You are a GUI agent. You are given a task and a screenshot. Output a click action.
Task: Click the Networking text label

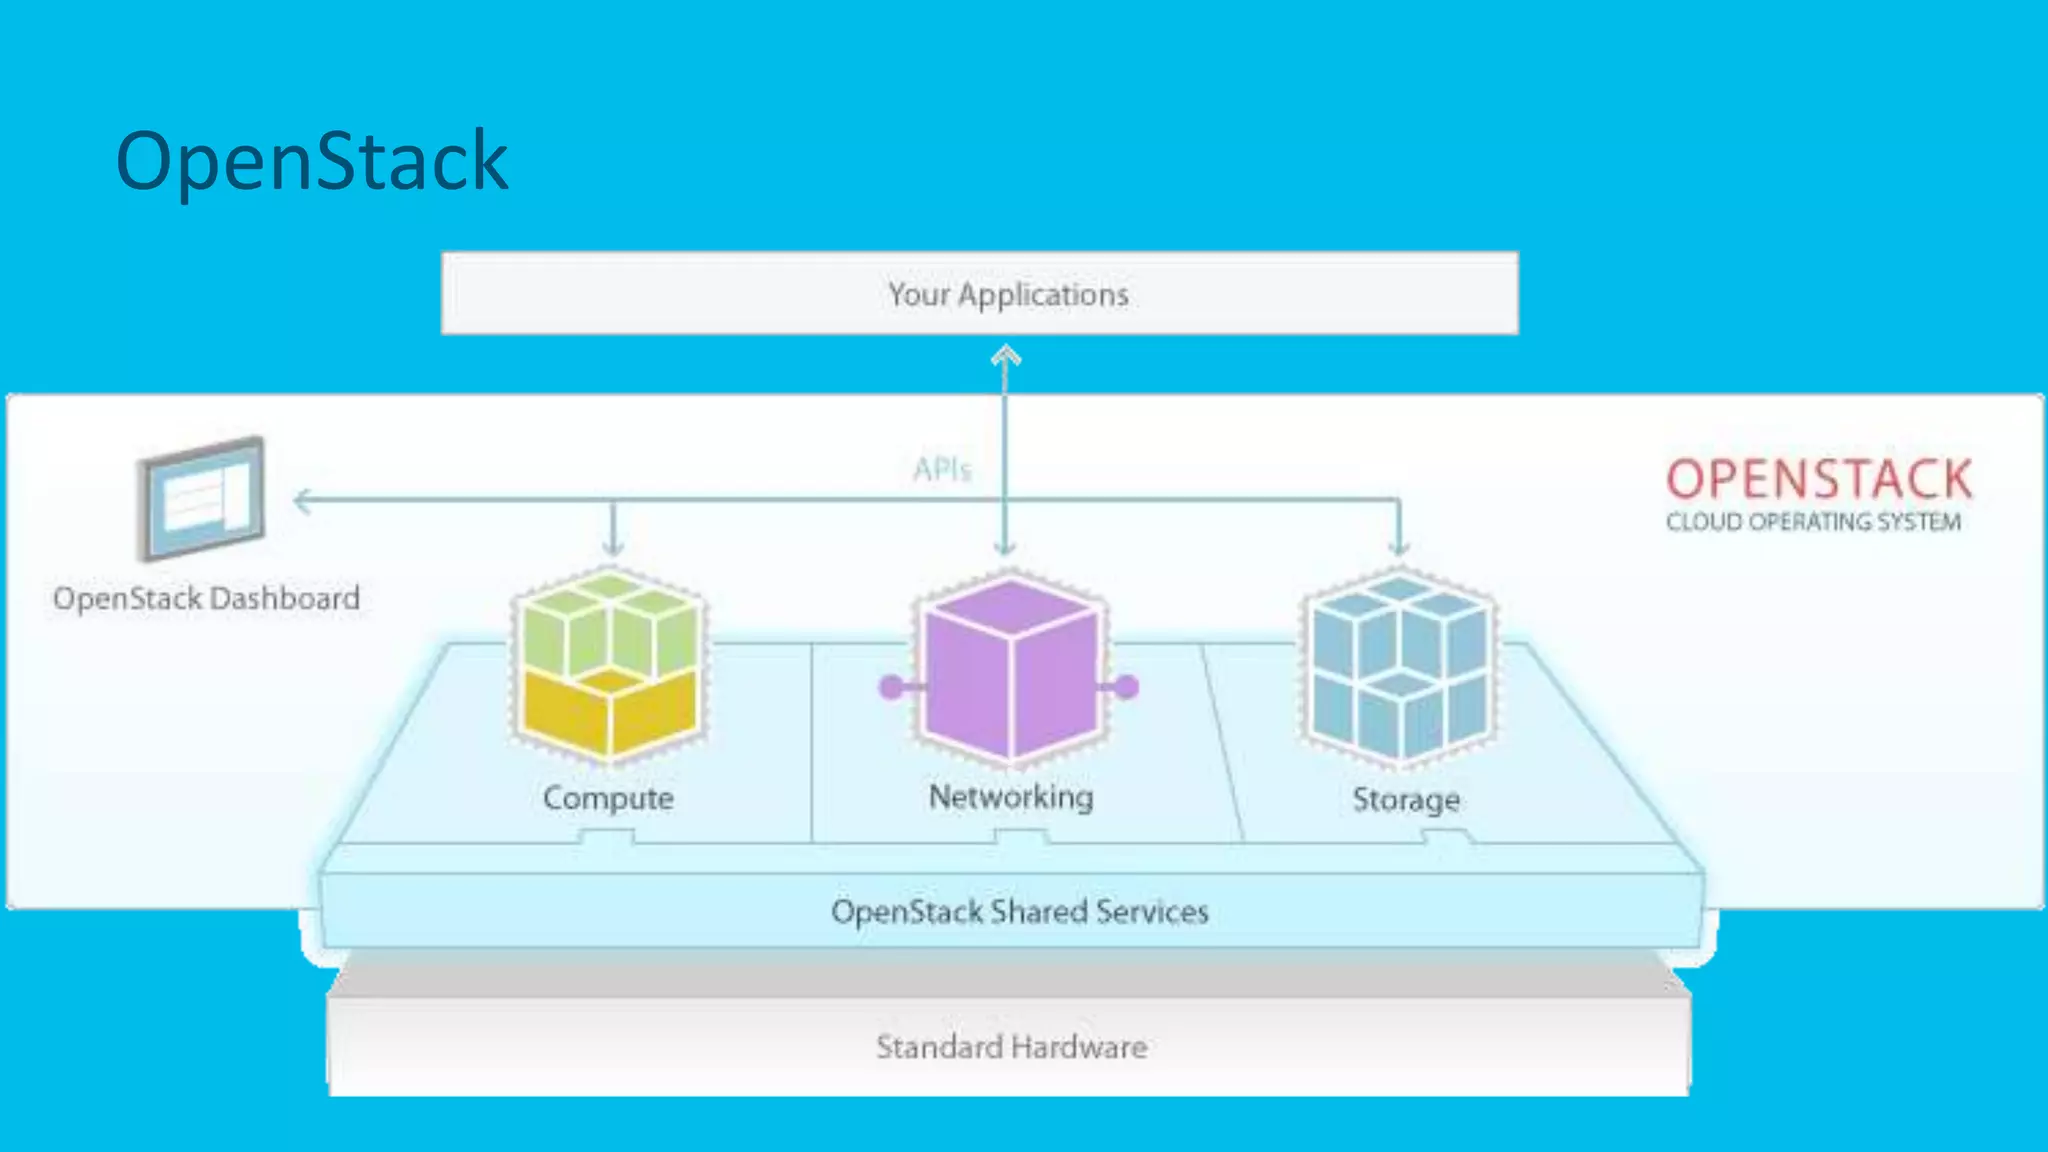[x=1011, y=797]
